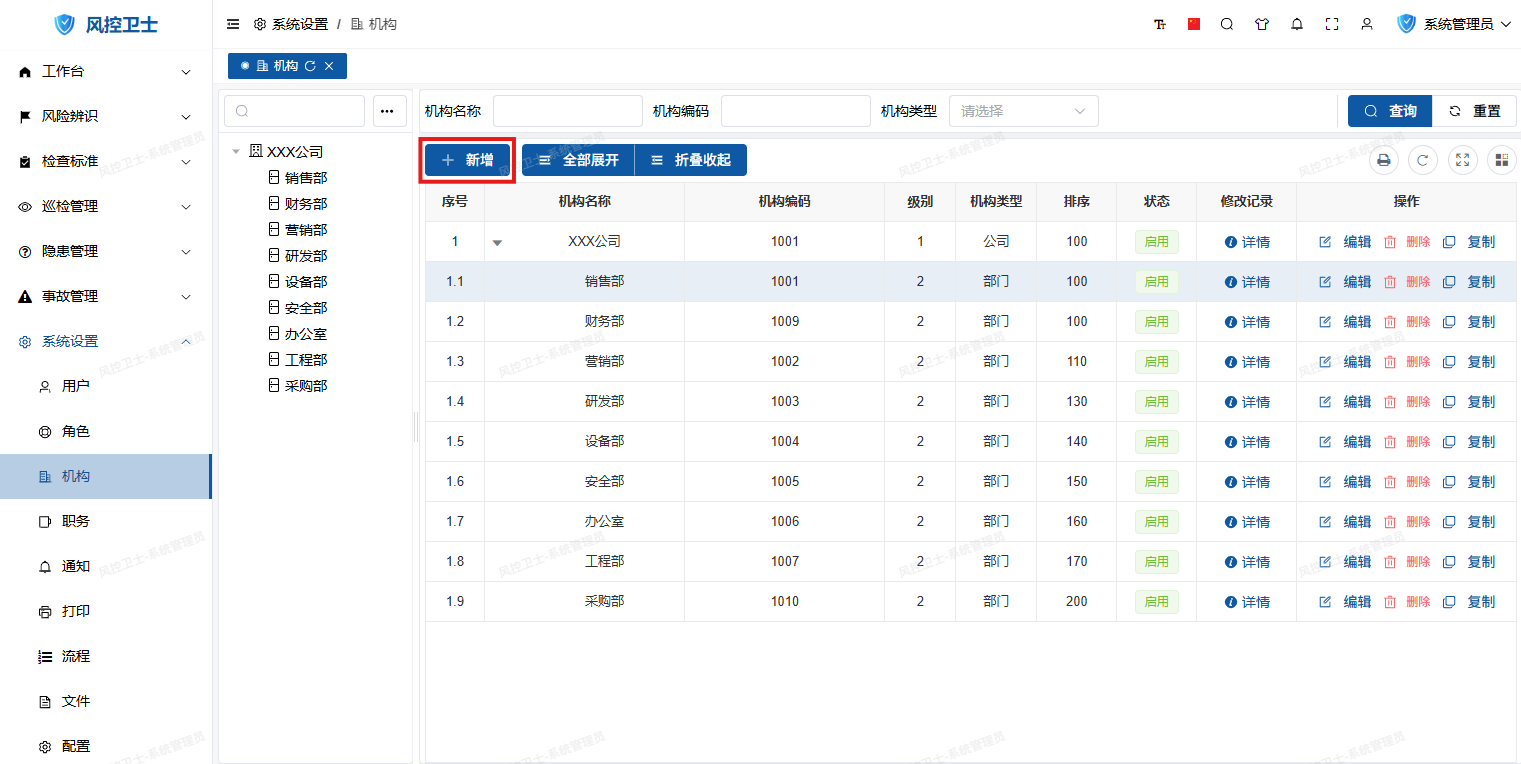Collapse XXX公司 row in the table

[497, 242]
